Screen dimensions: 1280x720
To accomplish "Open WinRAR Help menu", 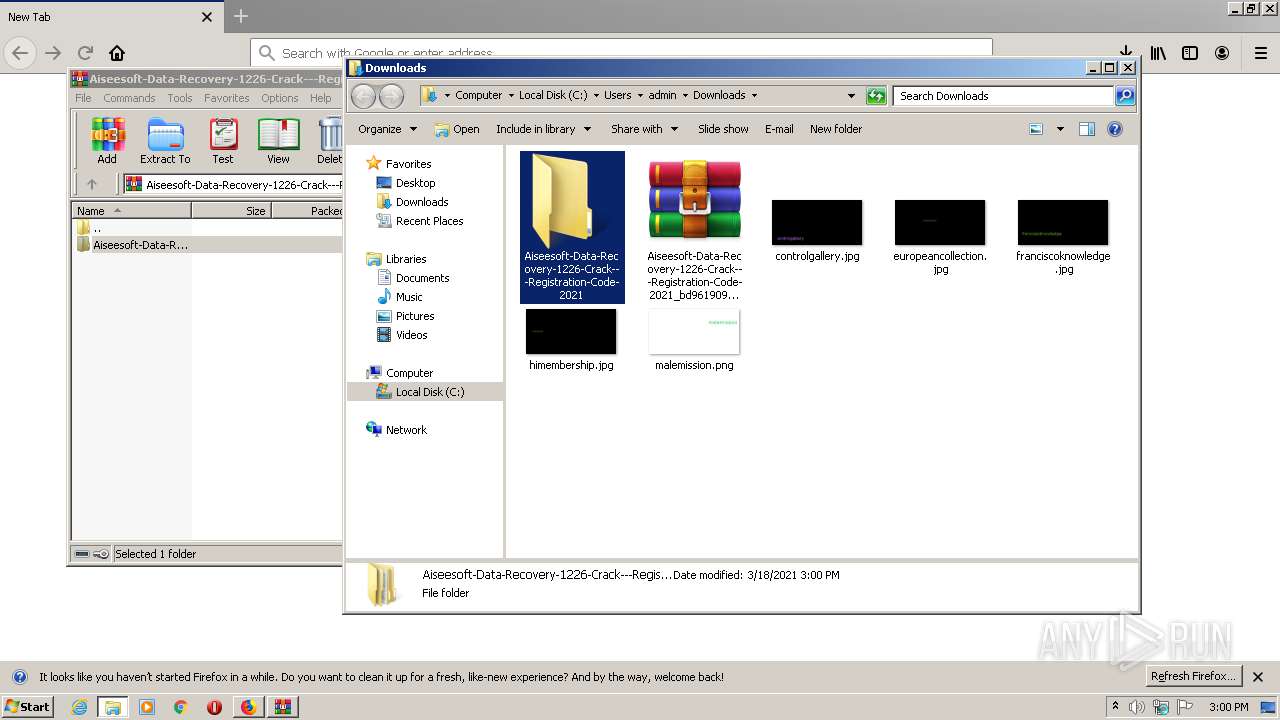I will (x=320, y=98).
